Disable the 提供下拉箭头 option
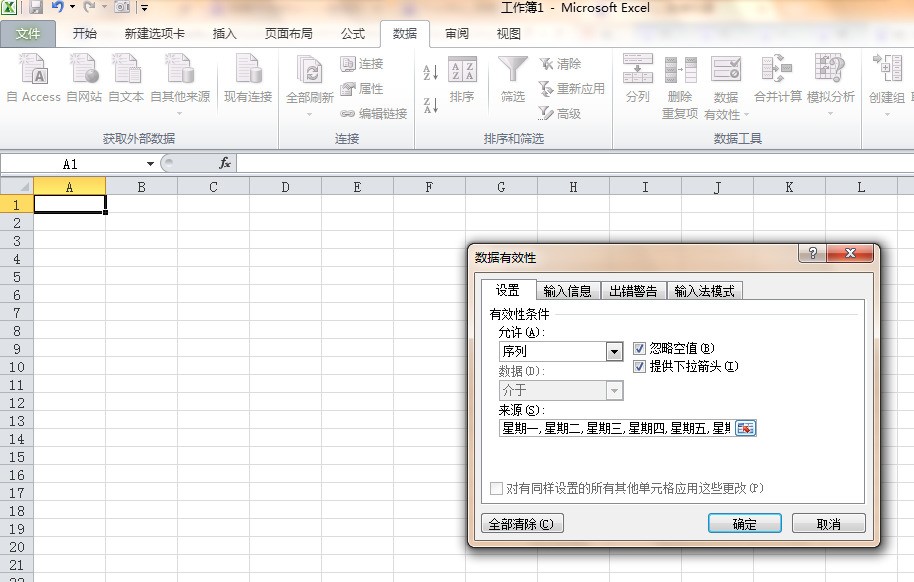914x582 pixels. tap(637, 367)
